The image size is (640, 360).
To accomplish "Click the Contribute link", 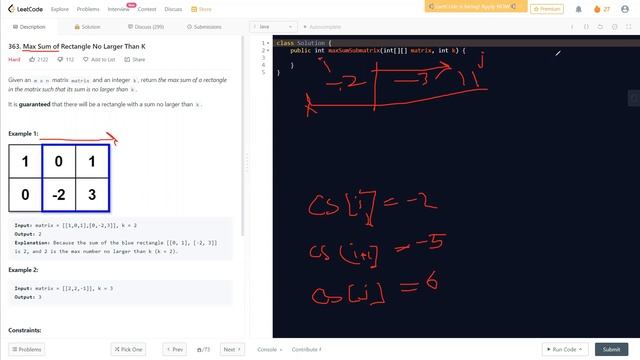I will point(307,349).
